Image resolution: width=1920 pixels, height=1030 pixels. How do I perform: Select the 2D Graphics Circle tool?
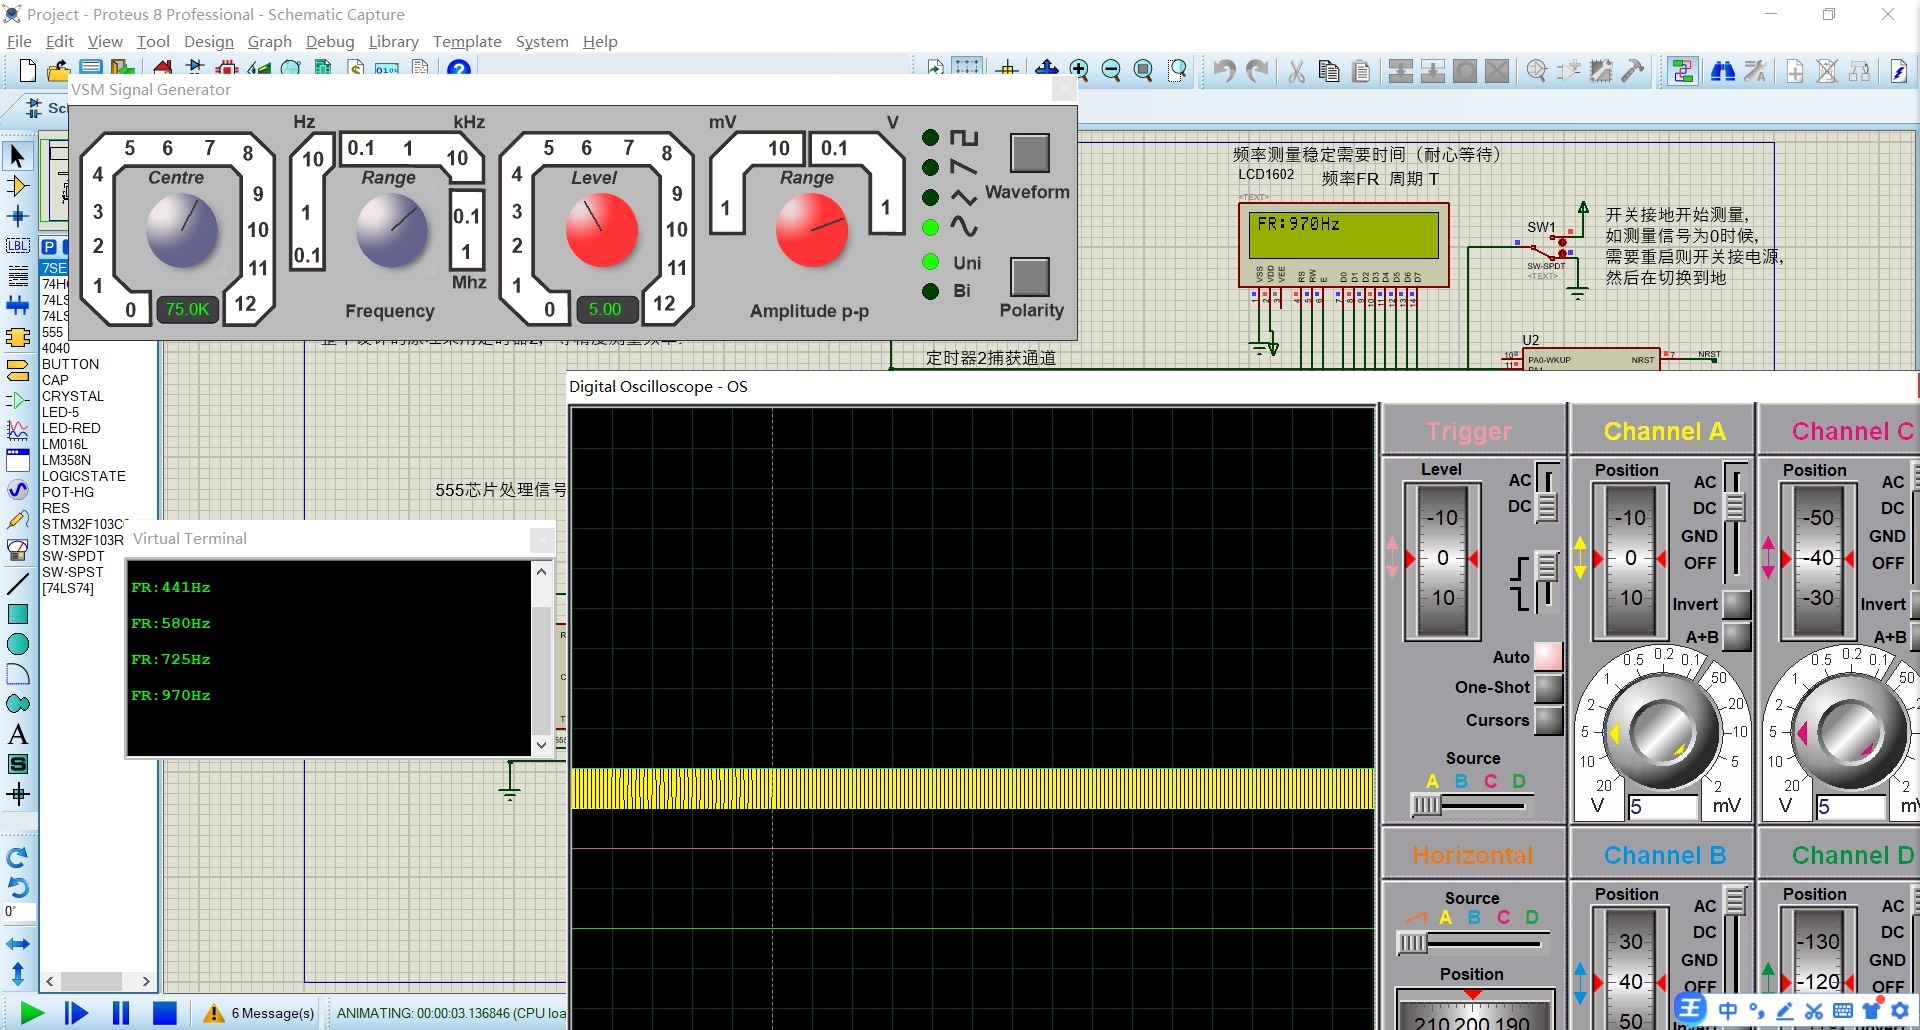click(17, 644)
